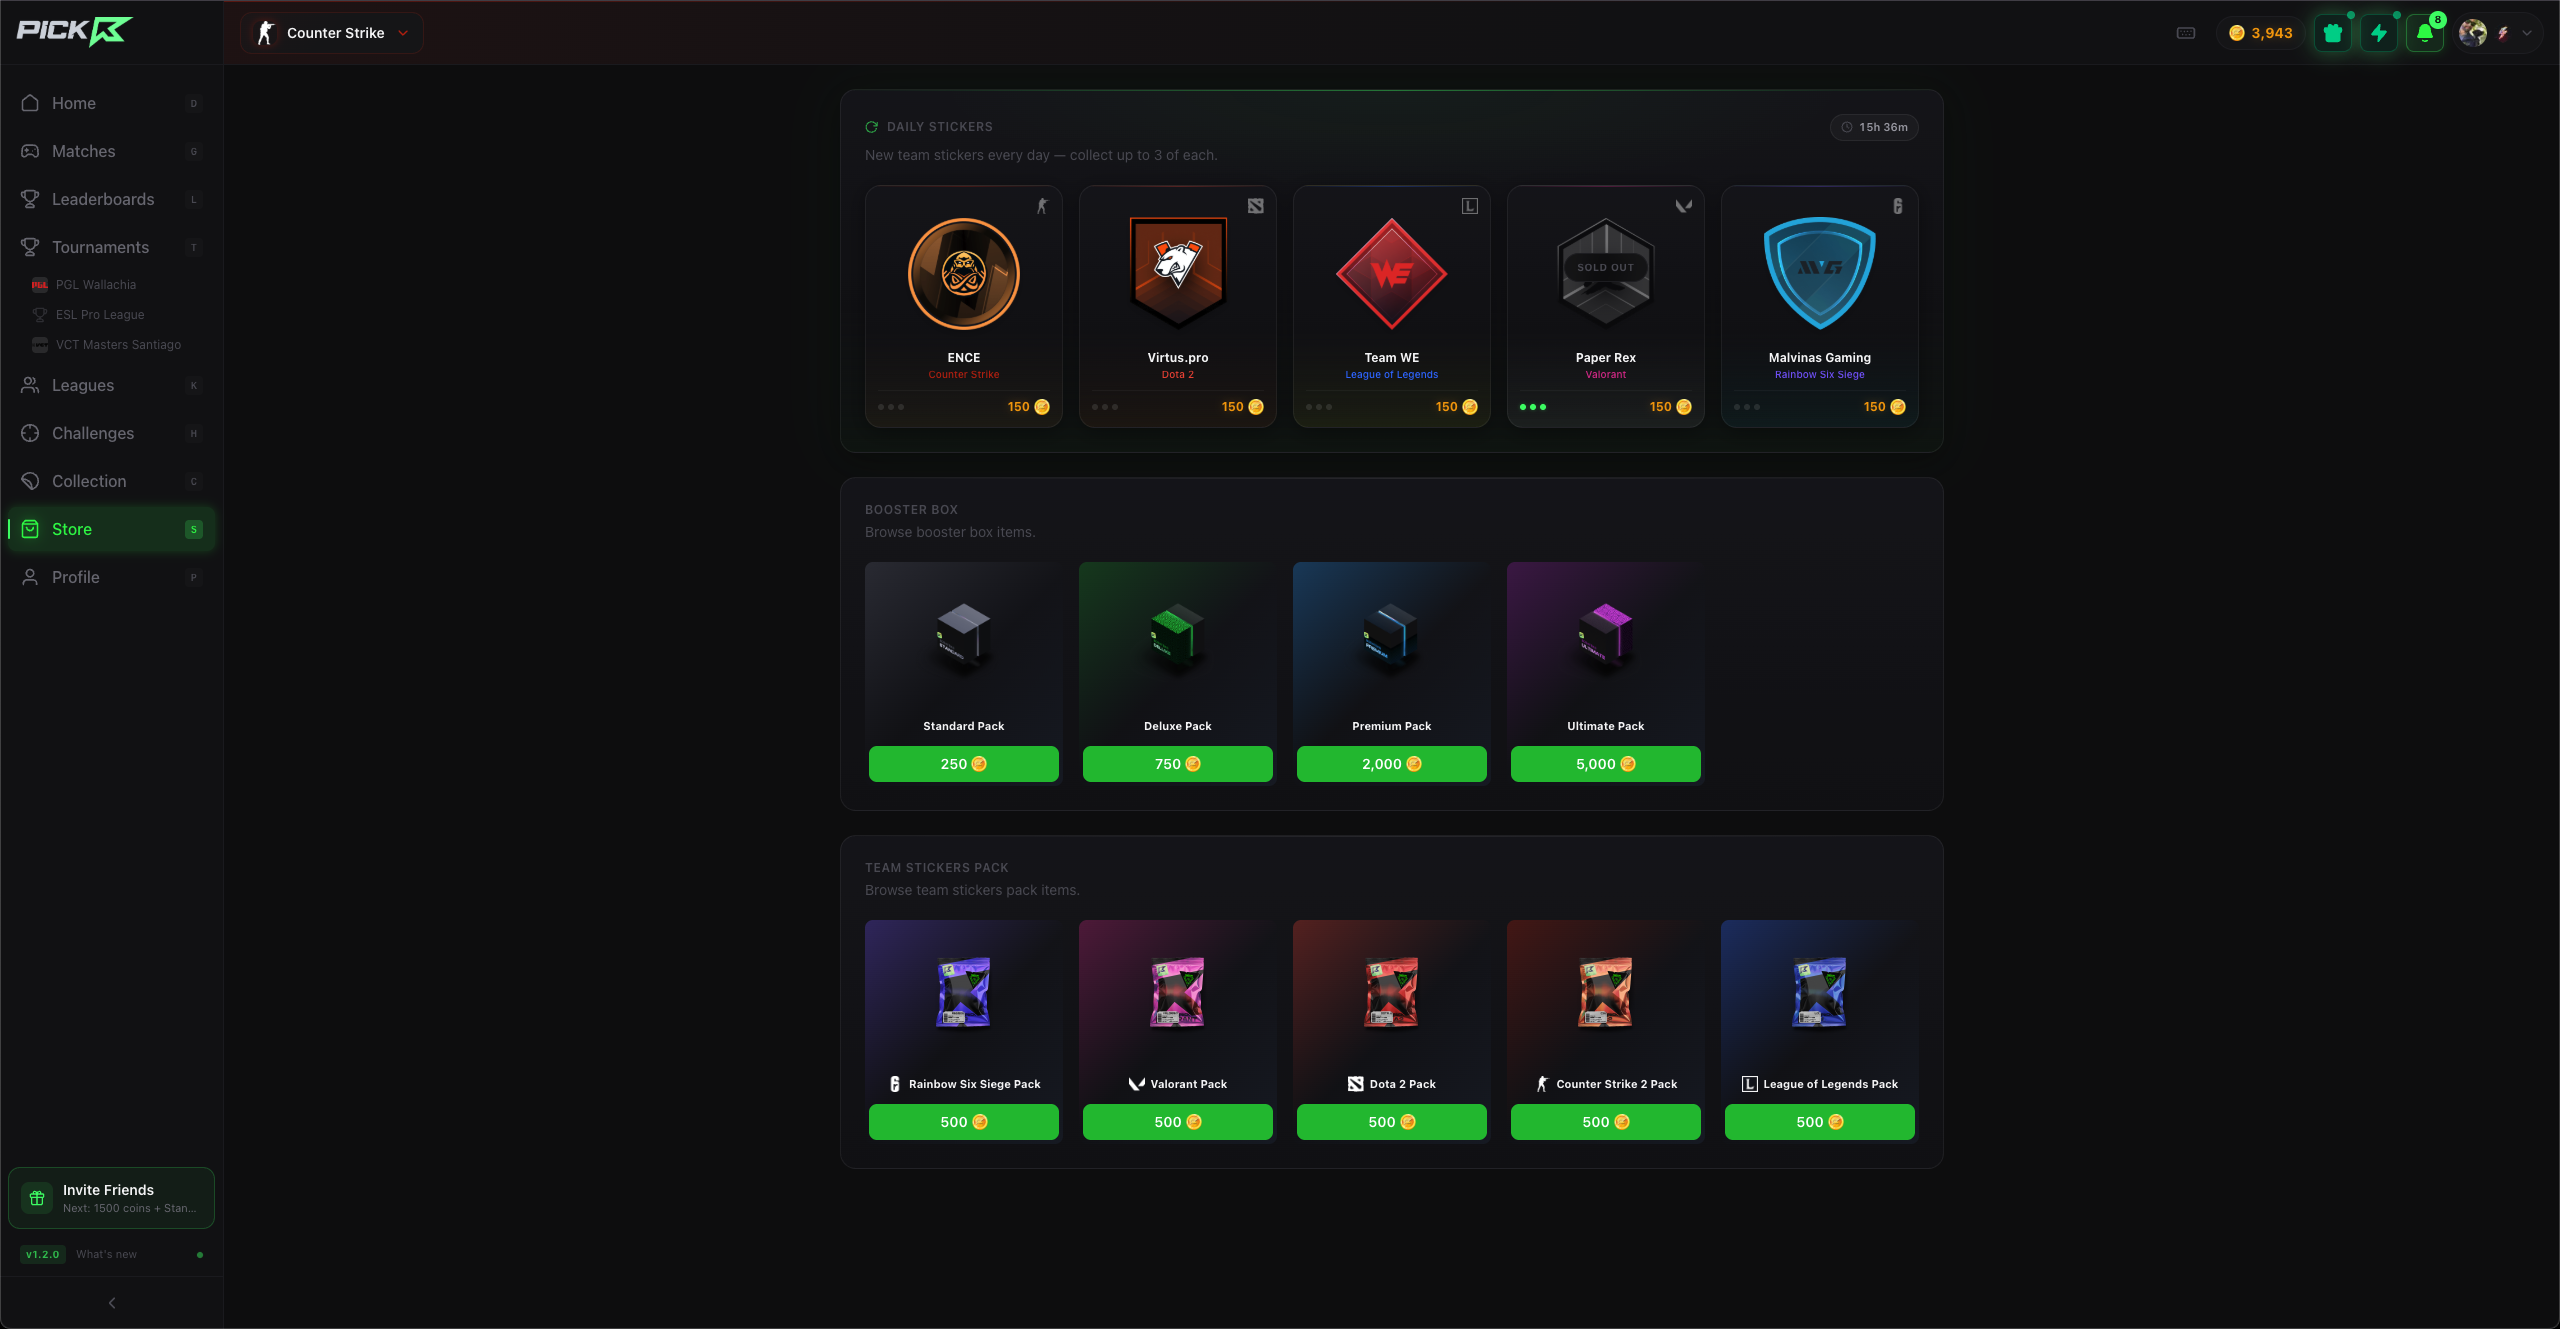Click the lightning bolt boost icon

[x=2379, y=33]
